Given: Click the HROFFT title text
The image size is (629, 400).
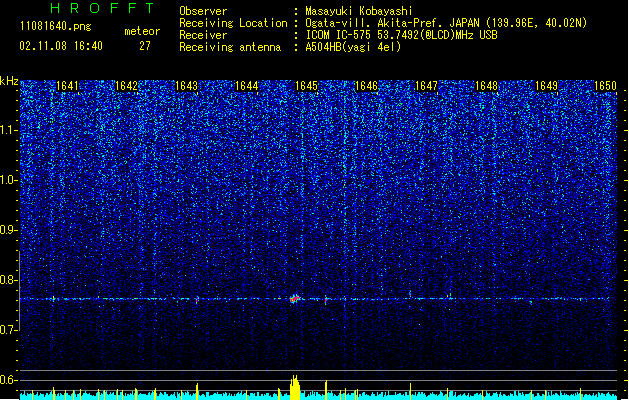Looking at the screenshot, I should pos(102,8).
